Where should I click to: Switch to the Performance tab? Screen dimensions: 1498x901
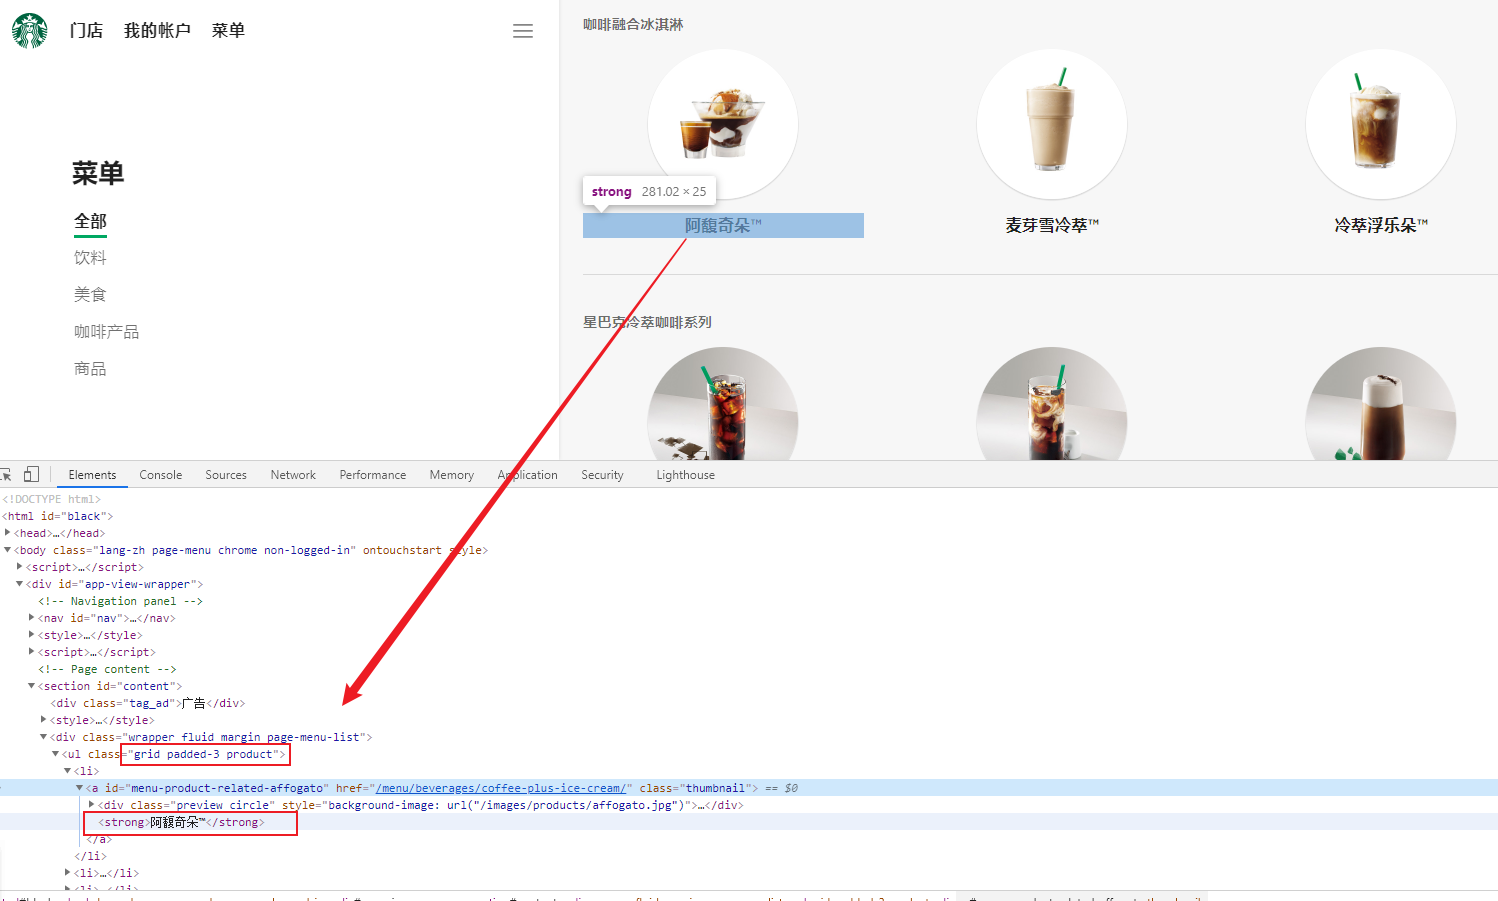pos(373,475)
